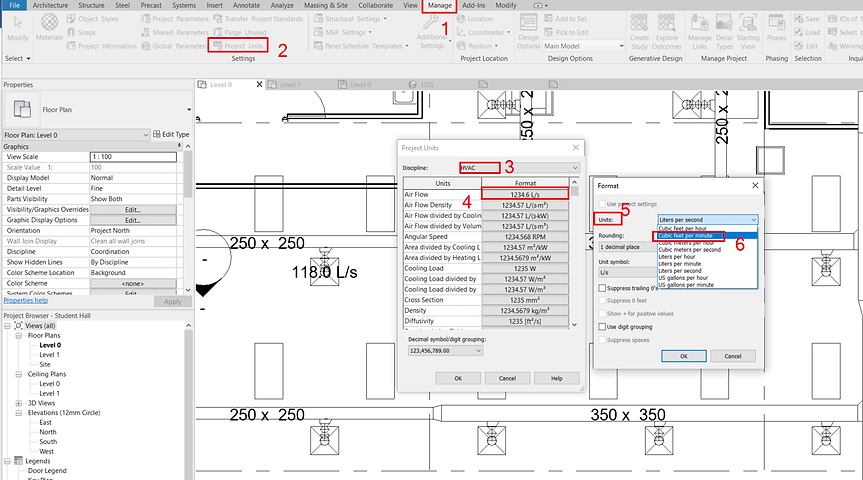This screenshot has width=863, height=480.
Task: Click the Air Flow format button
Action: (525, 194)
